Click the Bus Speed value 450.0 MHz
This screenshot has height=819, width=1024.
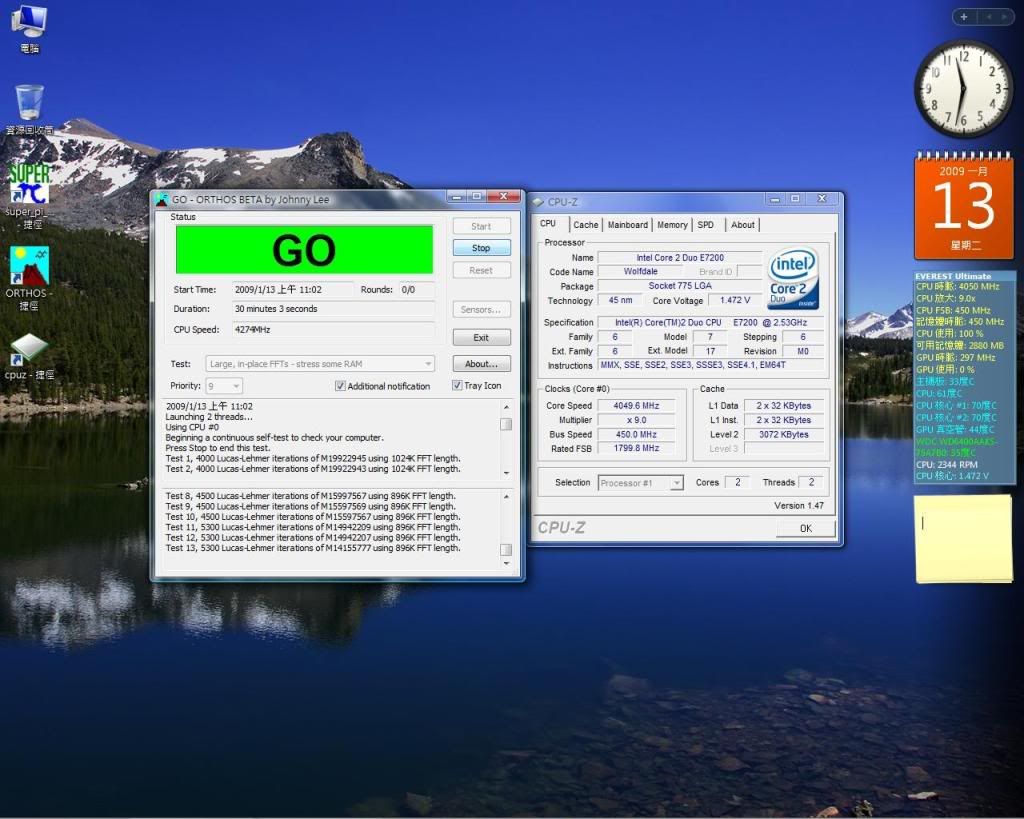(636, 434)
